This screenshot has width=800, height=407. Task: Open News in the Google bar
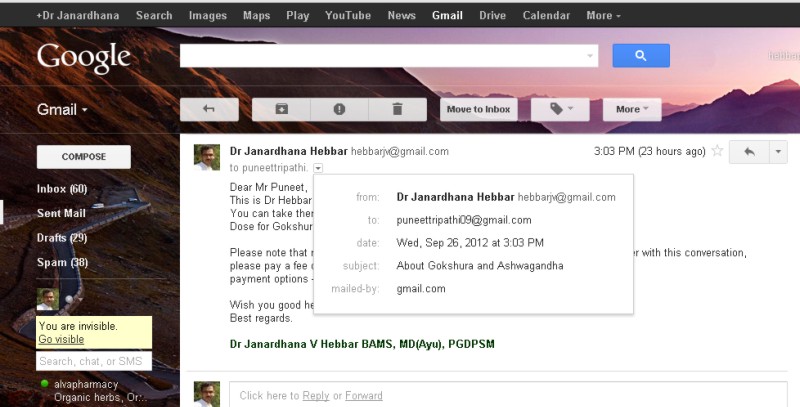point(402,15)
